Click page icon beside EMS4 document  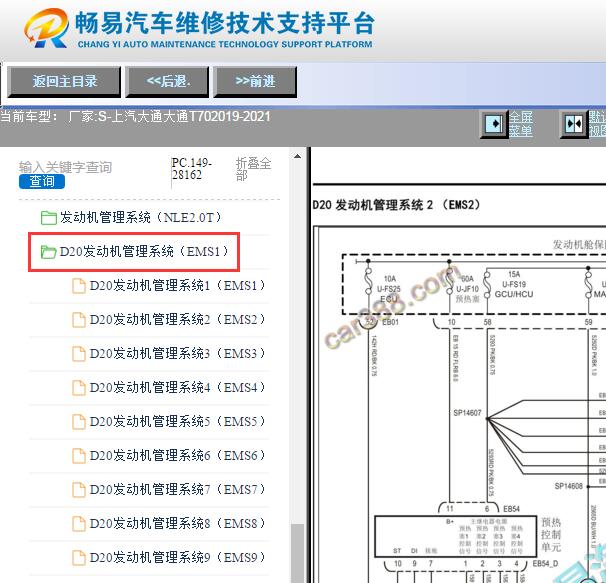[79, 388]
